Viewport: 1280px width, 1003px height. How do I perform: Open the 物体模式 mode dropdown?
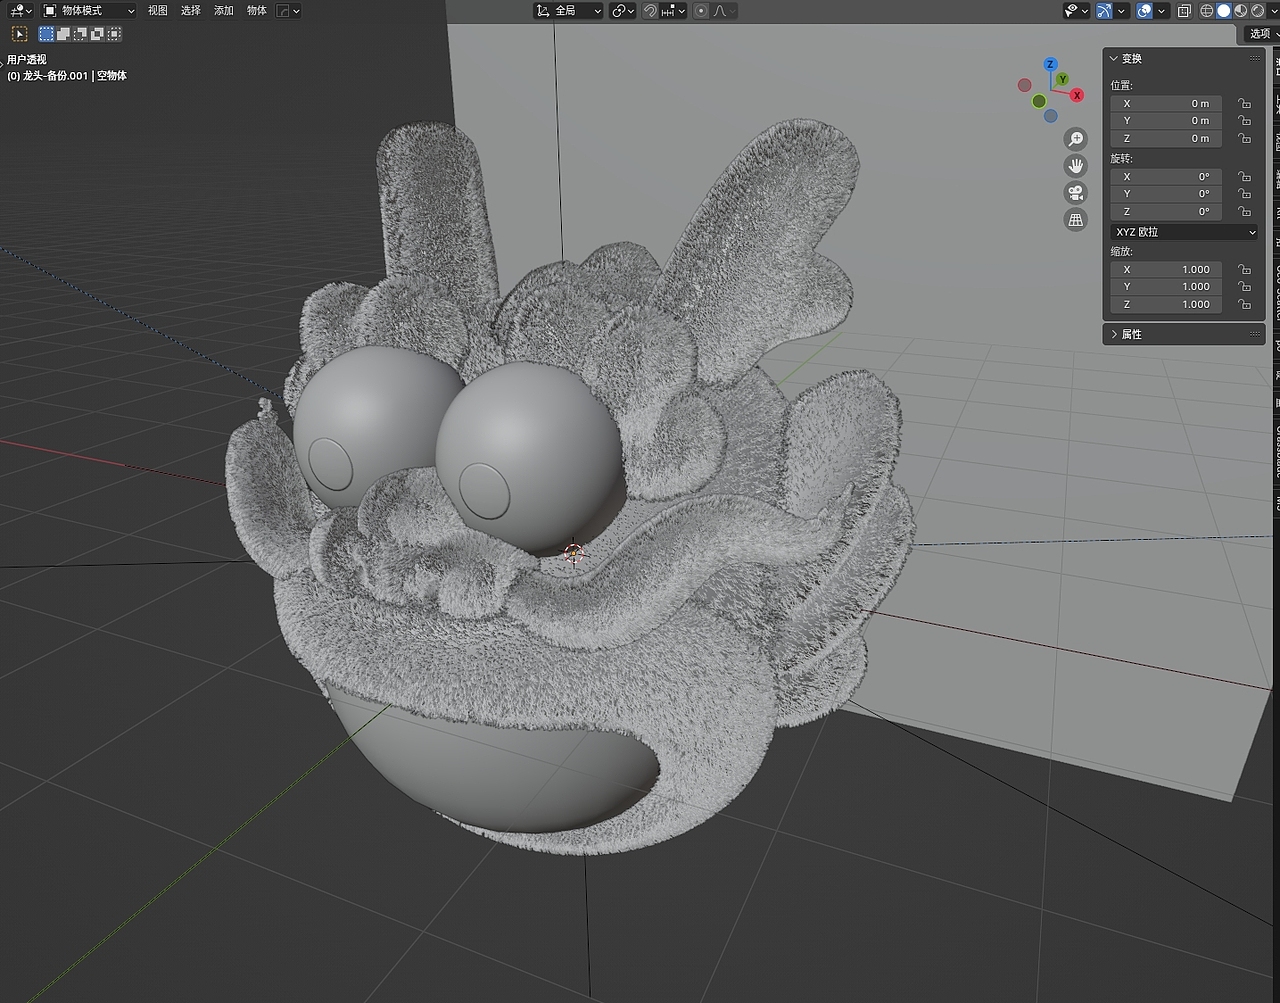pyautogui.click(x=89, y=10)
